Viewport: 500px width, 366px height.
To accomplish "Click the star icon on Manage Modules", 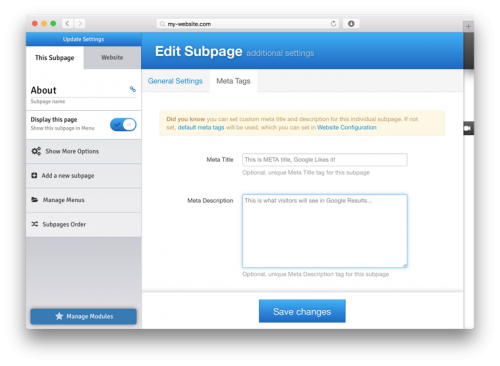I will pyautogui.click(x=59, y=316).
